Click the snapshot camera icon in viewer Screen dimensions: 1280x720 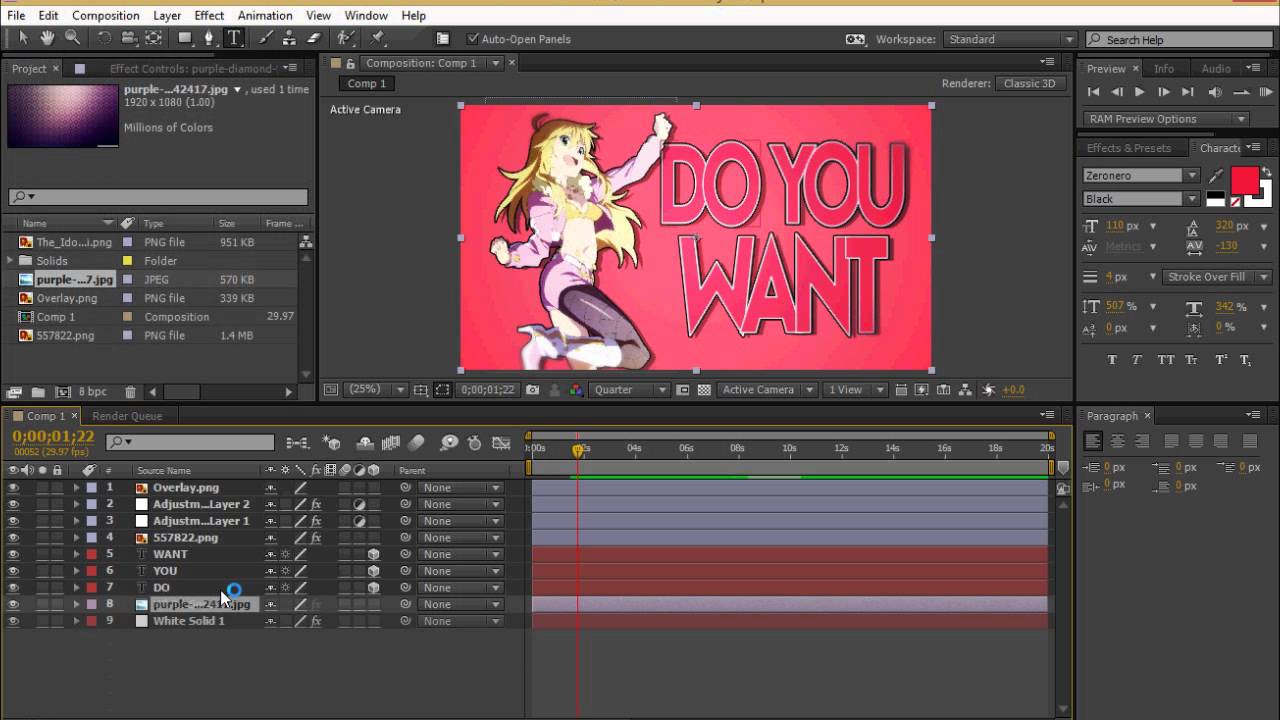click(533, 390)
